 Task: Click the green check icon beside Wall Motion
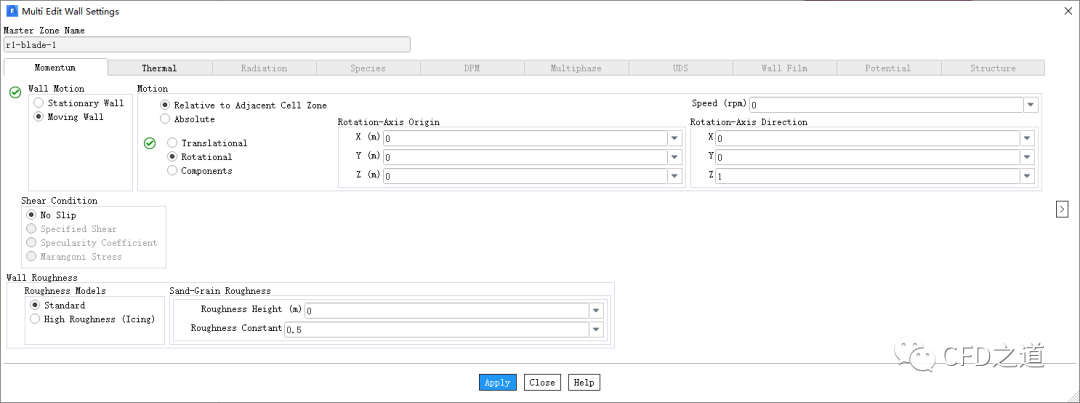pyautogui.click(x=15, y=92)
